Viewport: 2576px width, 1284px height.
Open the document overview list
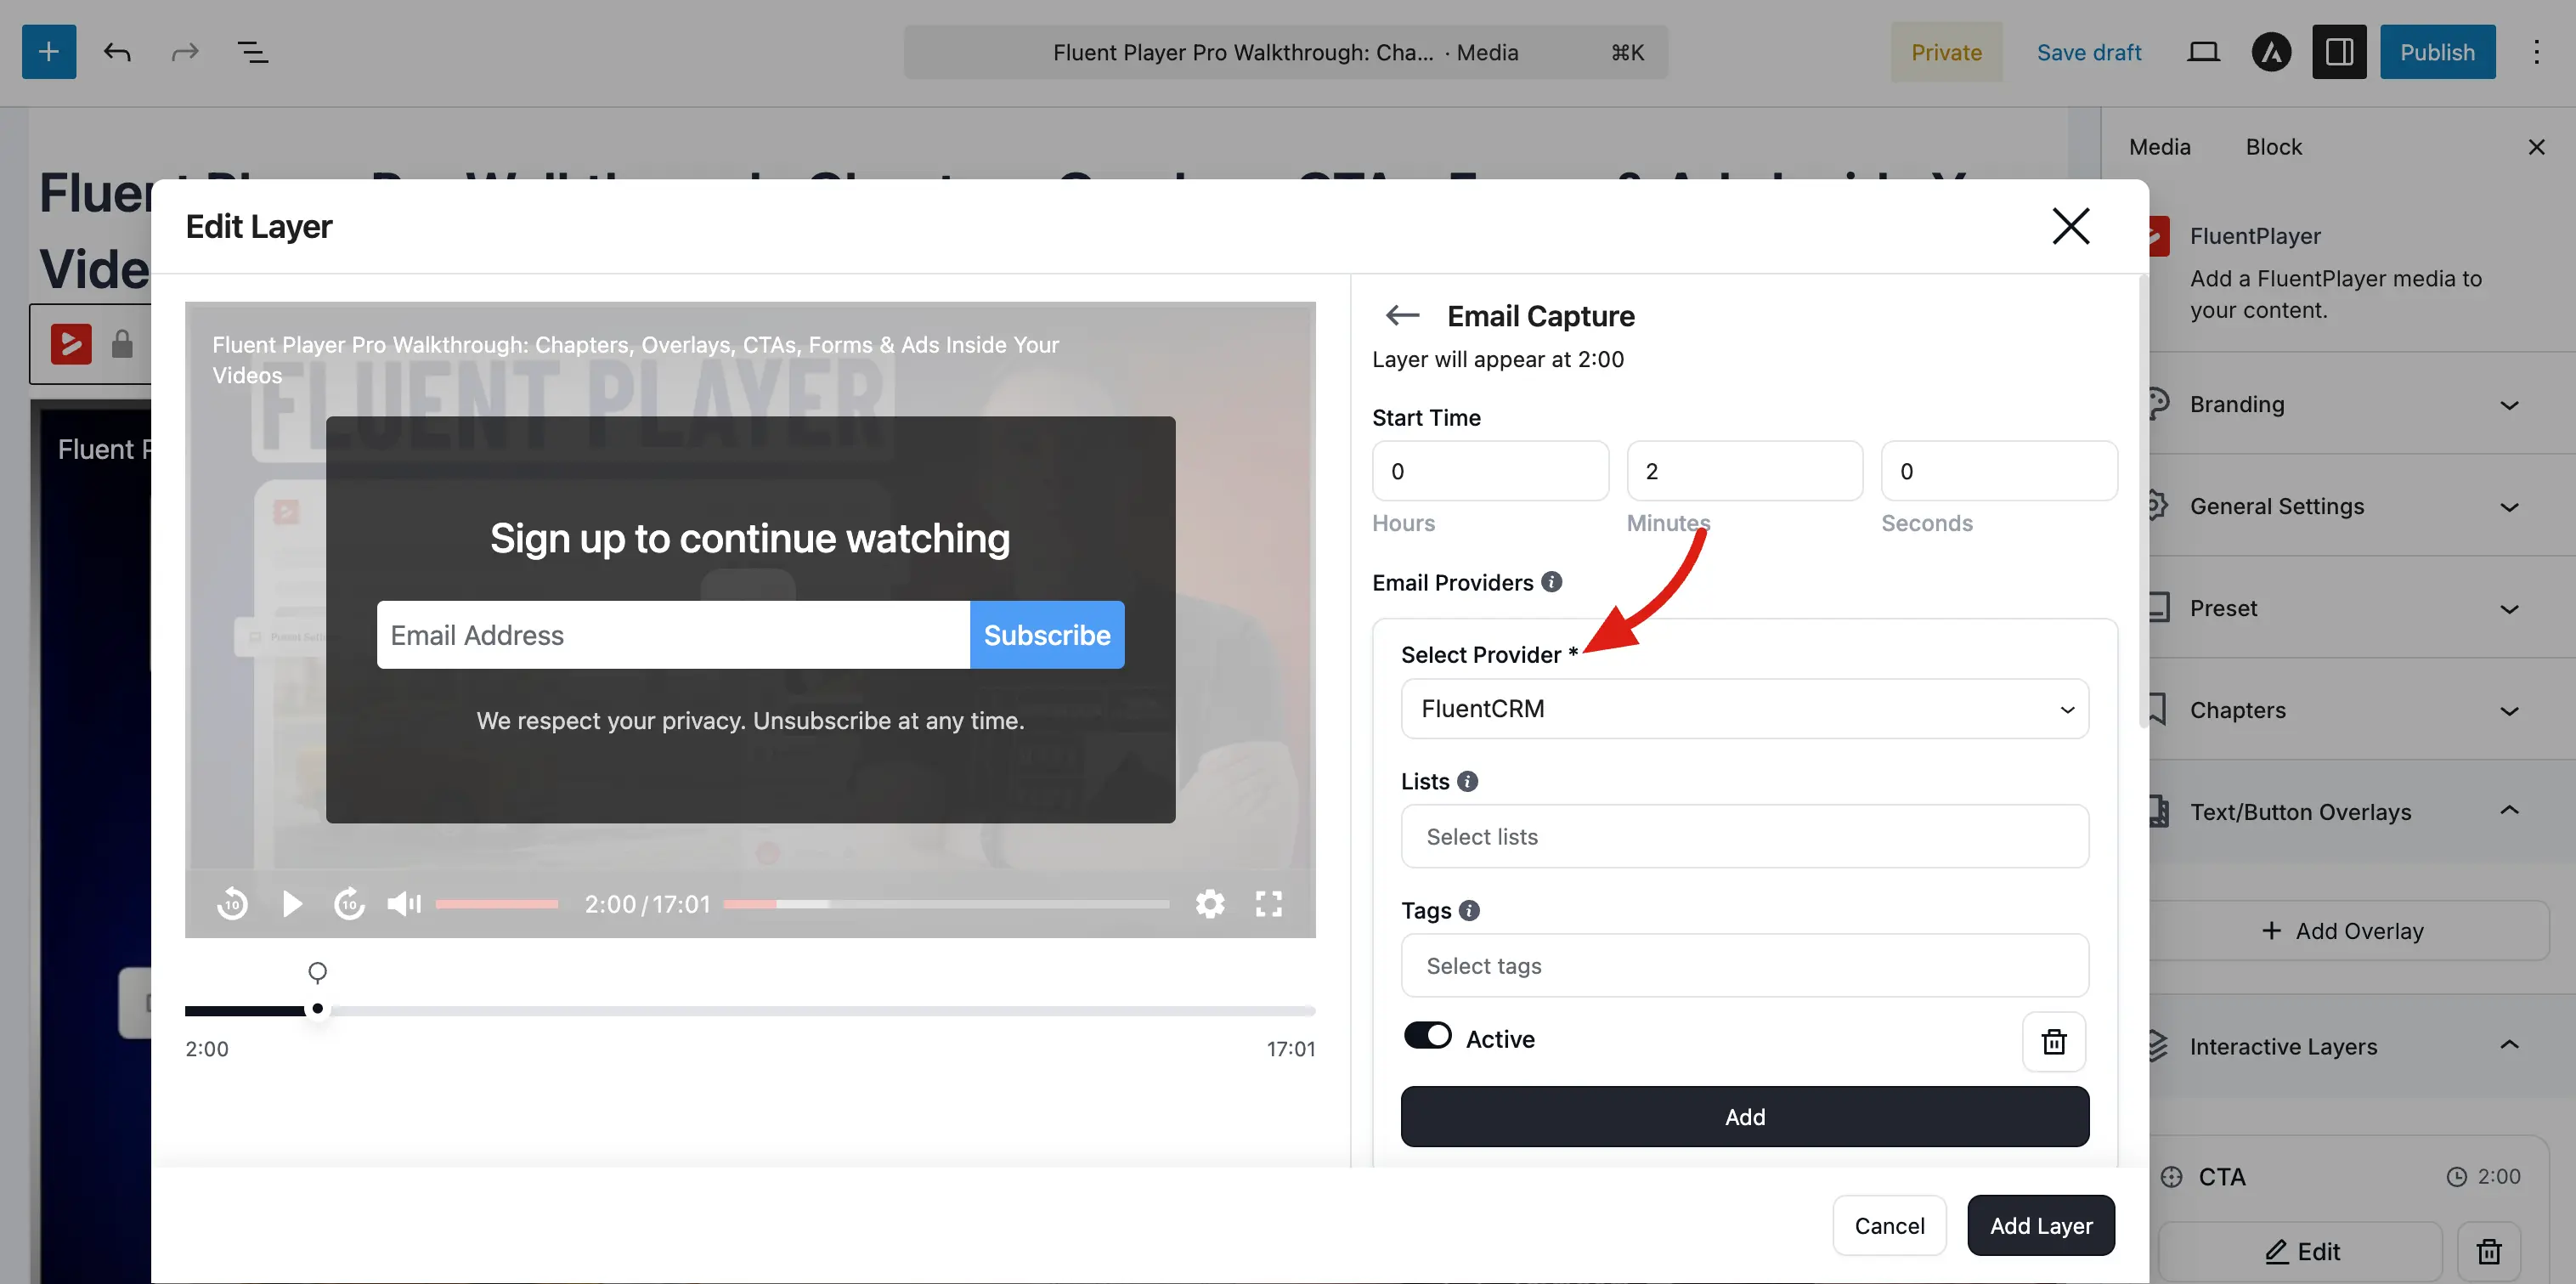coord(253,52)
